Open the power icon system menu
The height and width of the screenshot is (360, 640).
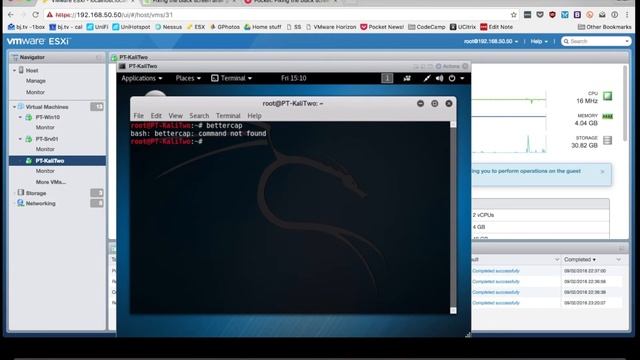coord(456,78)
